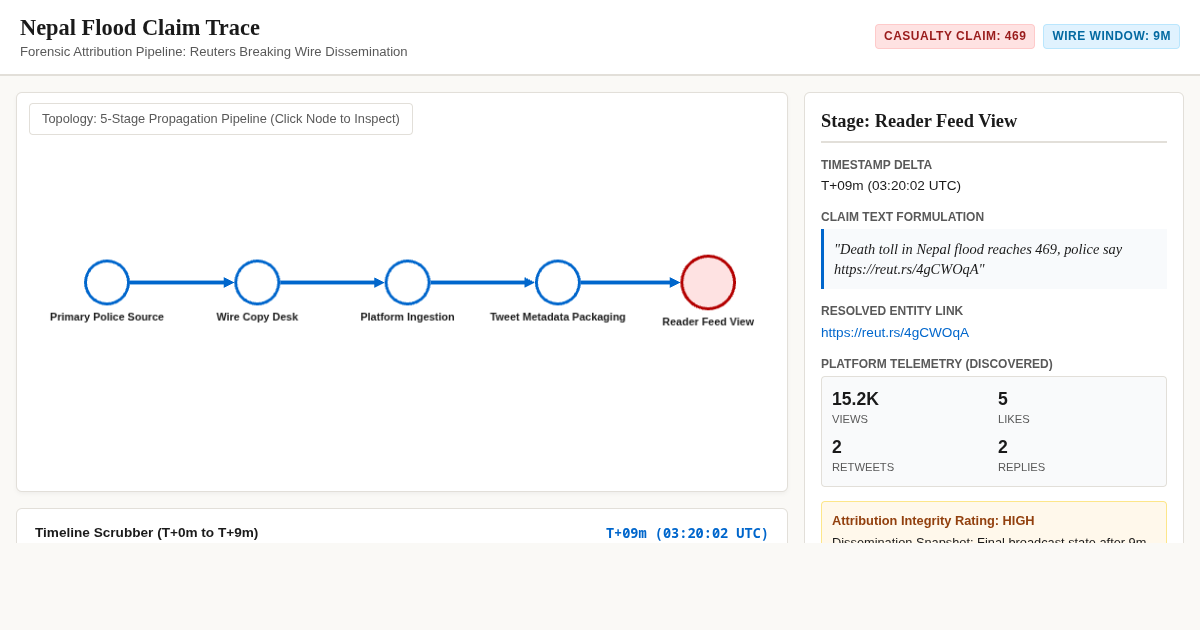
Task: Click the Tweet Metadata Packaging label text
Action: click(558, 317)
